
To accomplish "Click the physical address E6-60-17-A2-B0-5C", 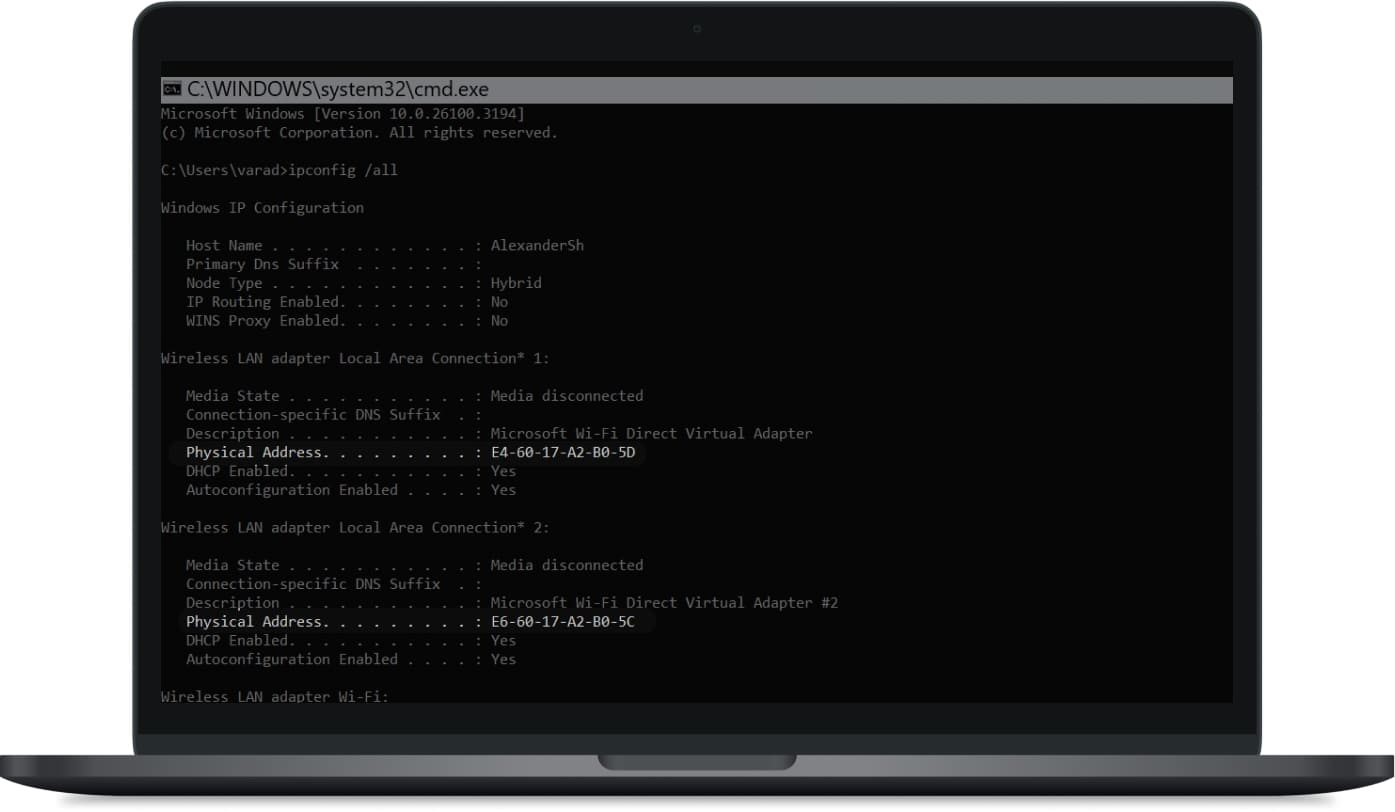I will [568, 622].
